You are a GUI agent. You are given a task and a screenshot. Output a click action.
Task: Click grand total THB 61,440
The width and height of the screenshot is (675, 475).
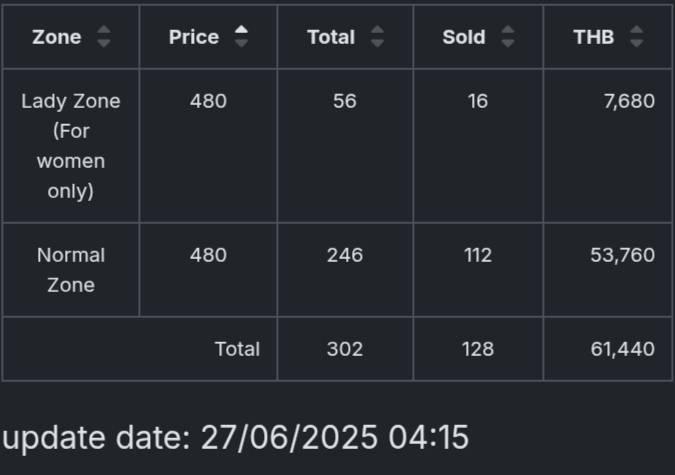click(x=623, y=349)
